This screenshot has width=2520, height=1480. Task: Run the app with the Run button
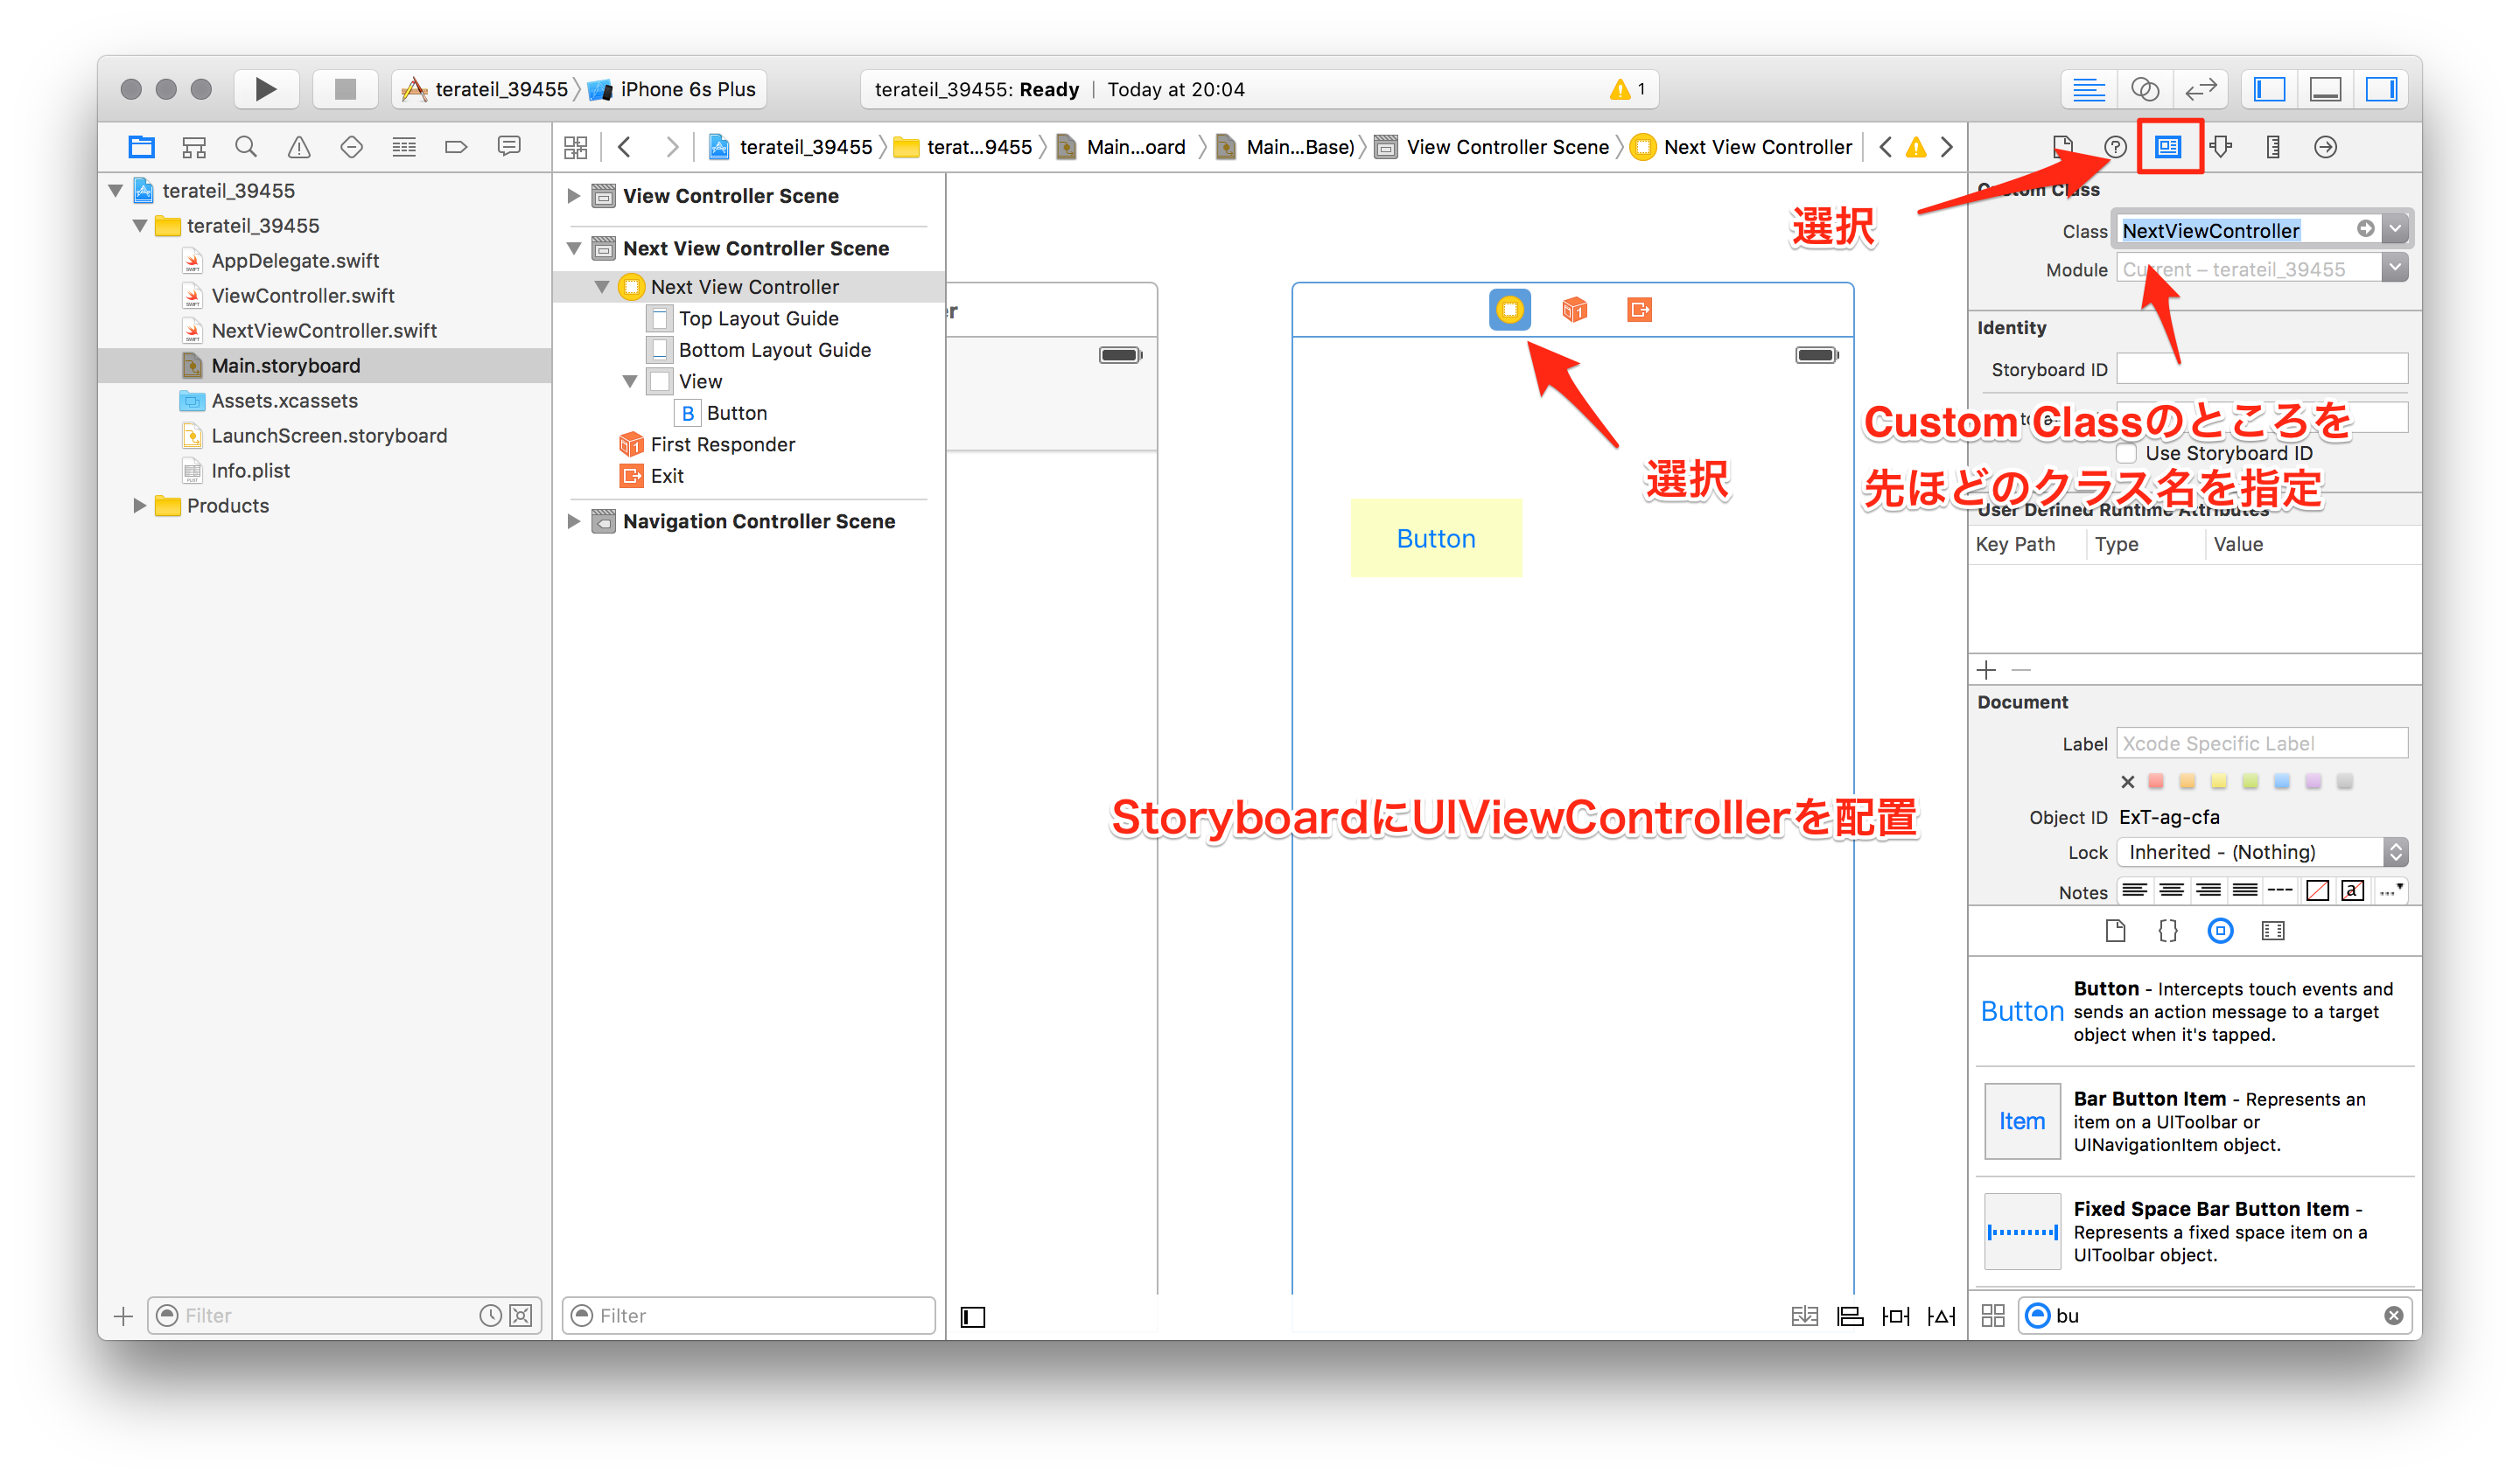[265, 88]
